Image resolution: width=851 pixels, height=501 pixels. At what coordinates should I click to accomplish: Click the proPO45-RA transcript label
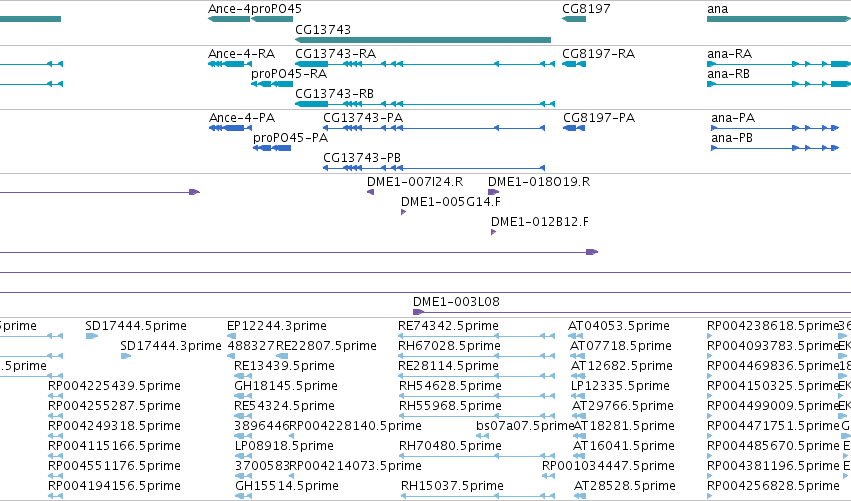coord(289,74)
